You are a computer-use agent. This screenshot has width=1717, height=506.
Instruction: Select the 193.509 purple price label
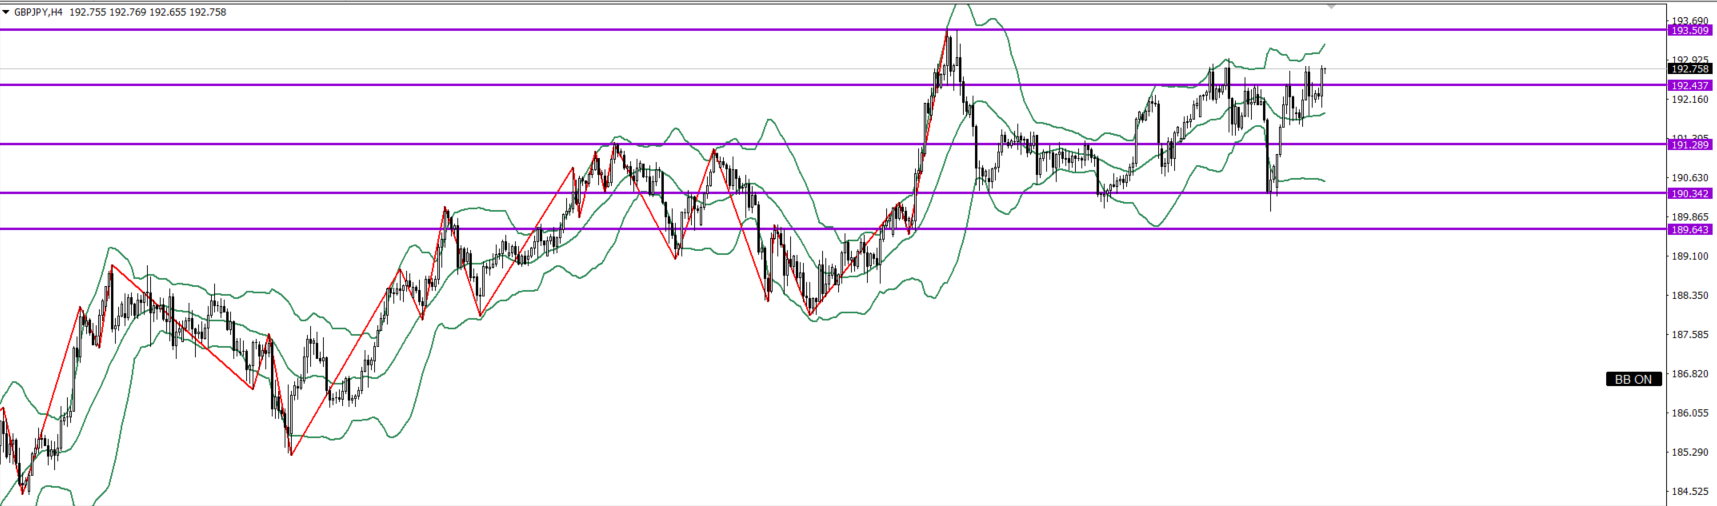coord(1689,31)
